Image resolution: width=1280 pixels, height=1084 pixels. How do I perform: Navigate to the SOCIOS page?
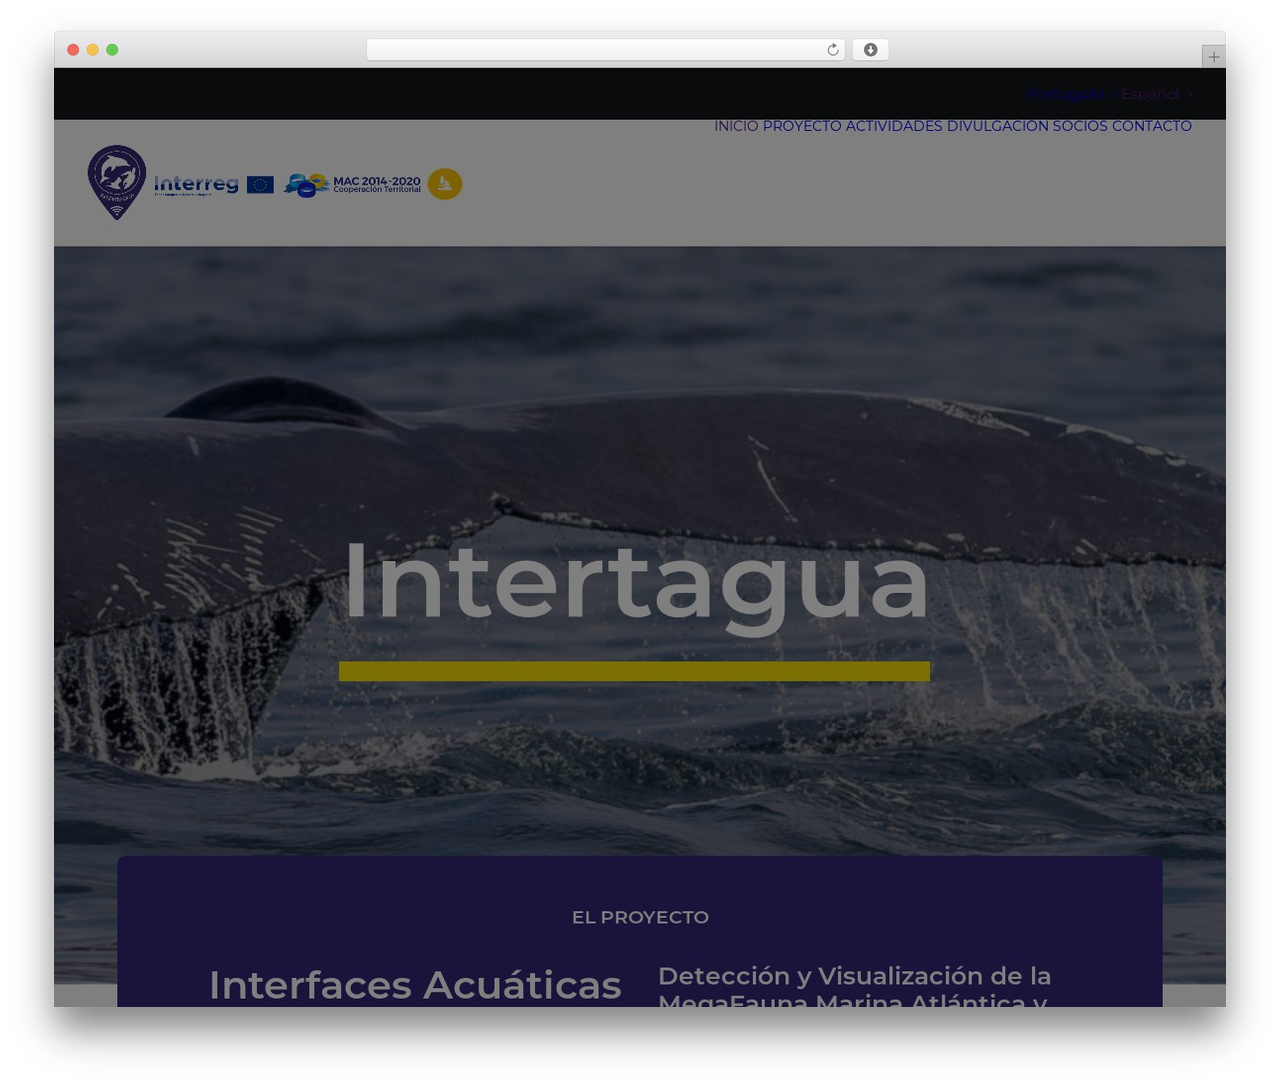click(1080, 126)
